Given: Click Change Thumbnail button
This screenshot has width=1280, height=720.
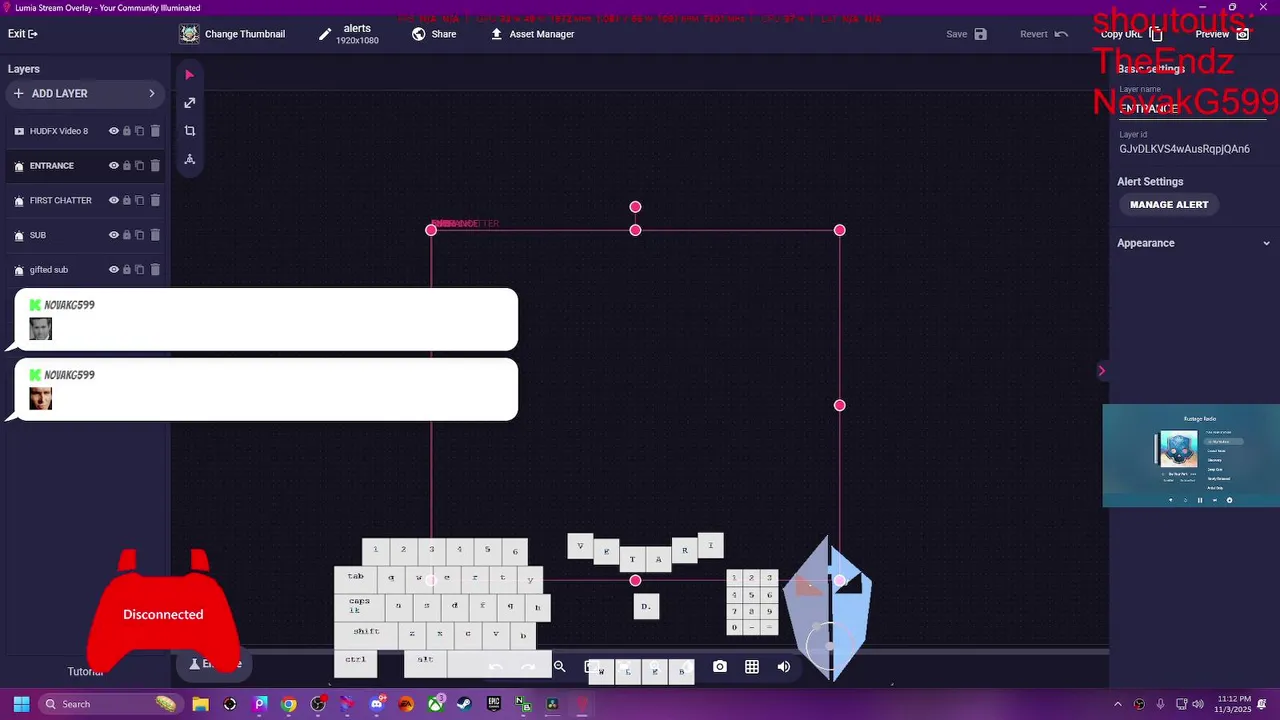Looking at the screenshot, I should pyautogui.click(x=233, y=34).
